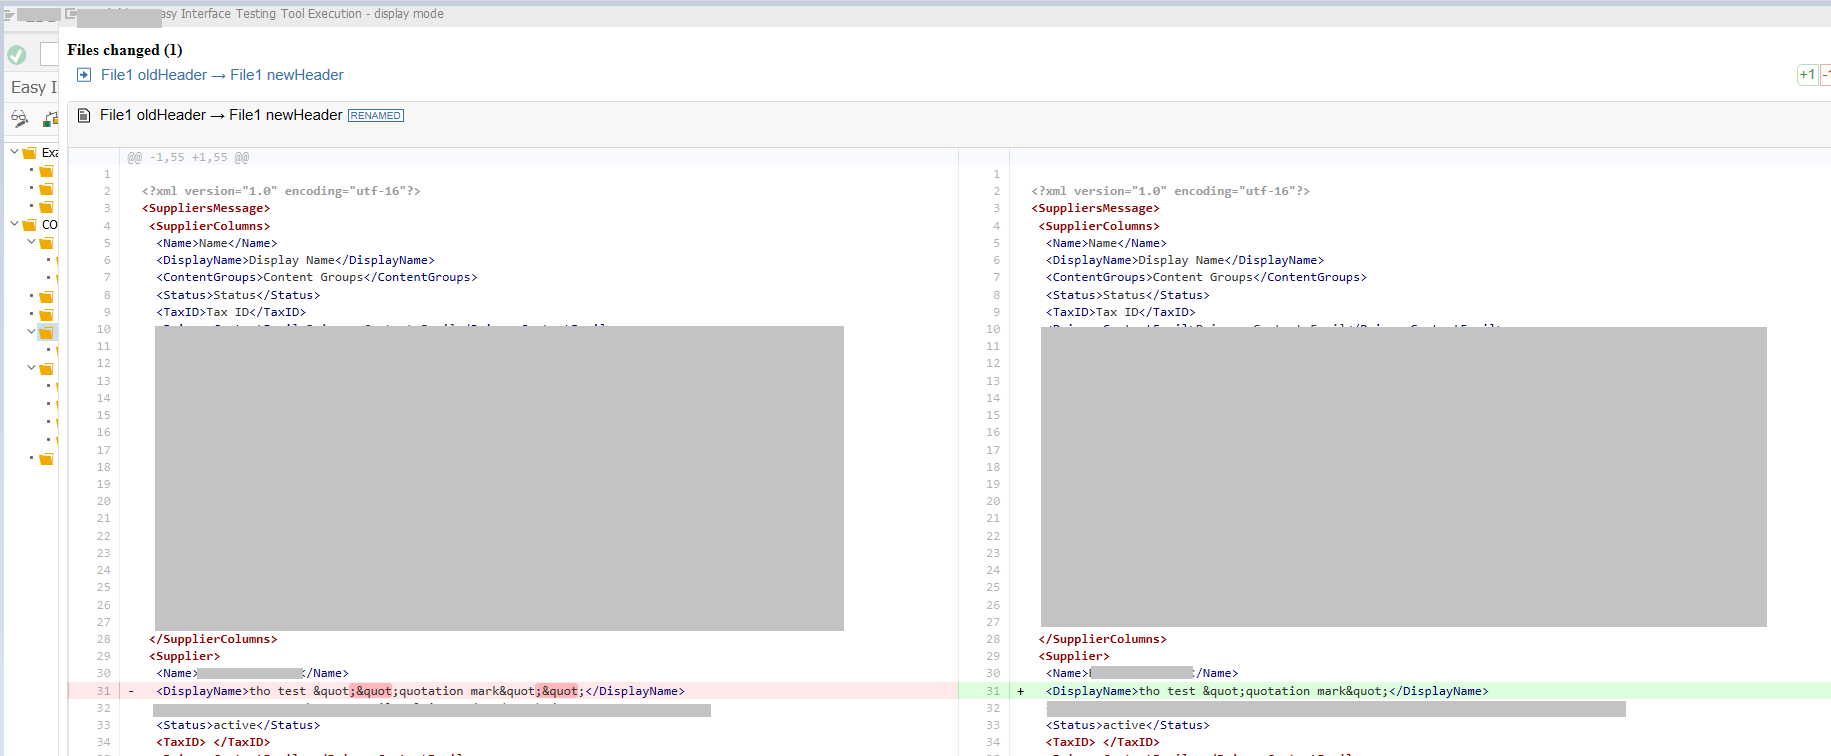Viewport: 1831px width, 756px height.
Task: Collapse the first subfolder under 'CO'
Action: [32, 242]
